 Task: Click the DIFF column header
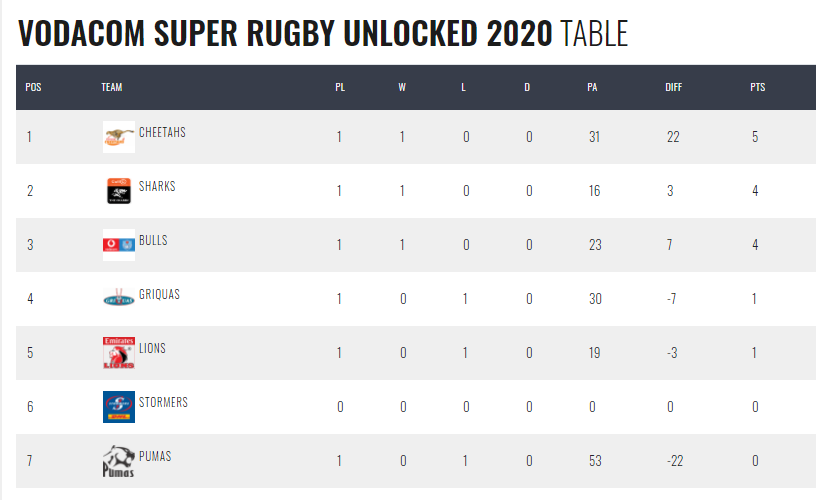click(673, 87)
